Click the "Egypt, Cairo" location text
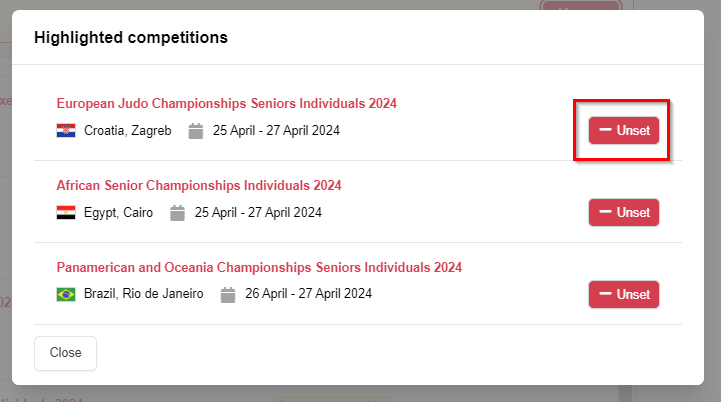This screenshot has width=721, height=402. point(119,213)
